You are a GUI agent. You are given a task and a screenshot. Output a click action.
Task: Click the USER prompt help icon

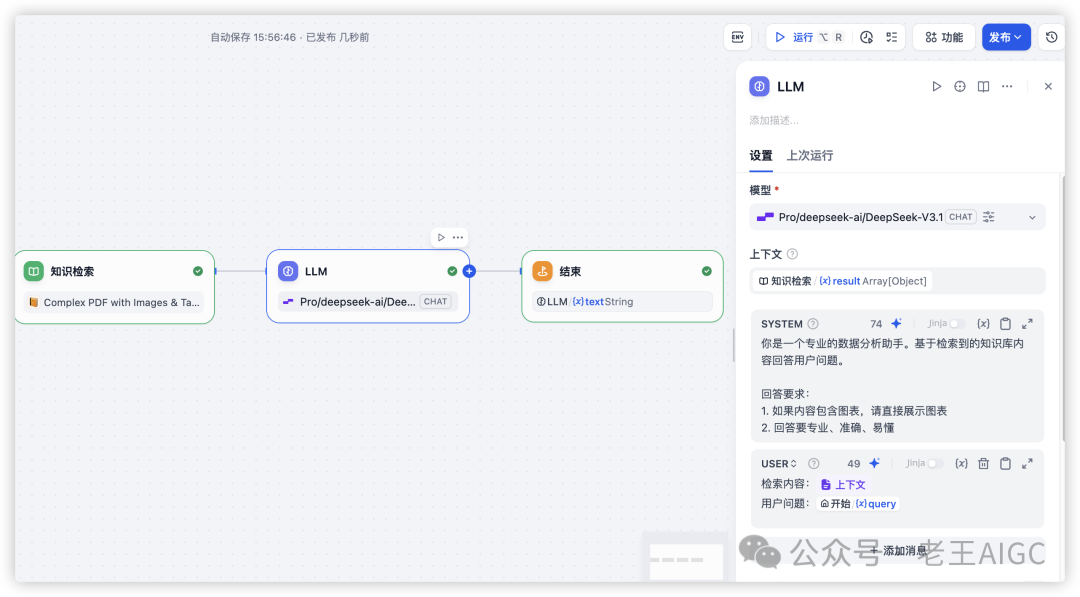813,463
